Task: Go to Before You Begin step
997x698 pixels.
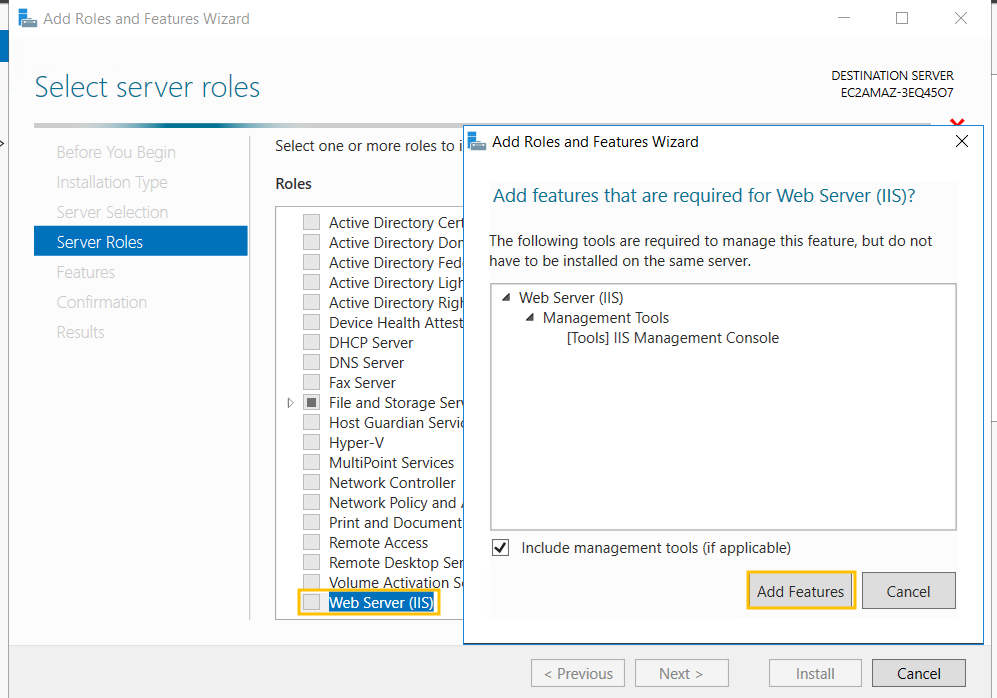Action: pyautogui.click(x=116, y=153)
